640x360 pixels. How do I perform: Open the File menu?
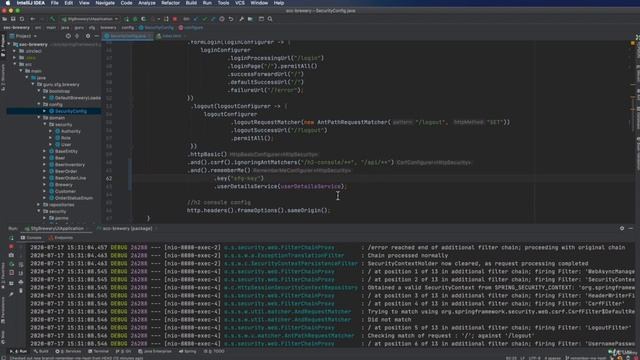(54, 3)
